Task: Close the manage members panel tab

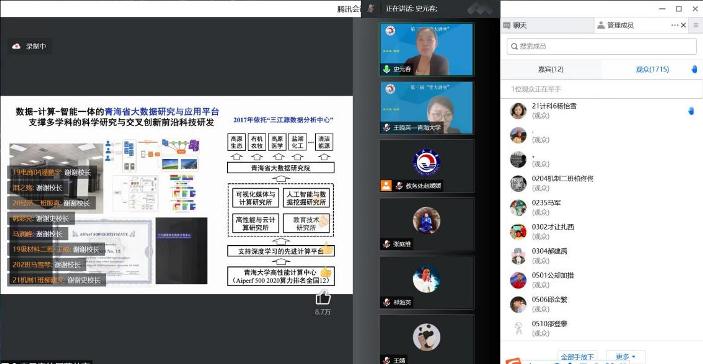Action: click(684, 26)
